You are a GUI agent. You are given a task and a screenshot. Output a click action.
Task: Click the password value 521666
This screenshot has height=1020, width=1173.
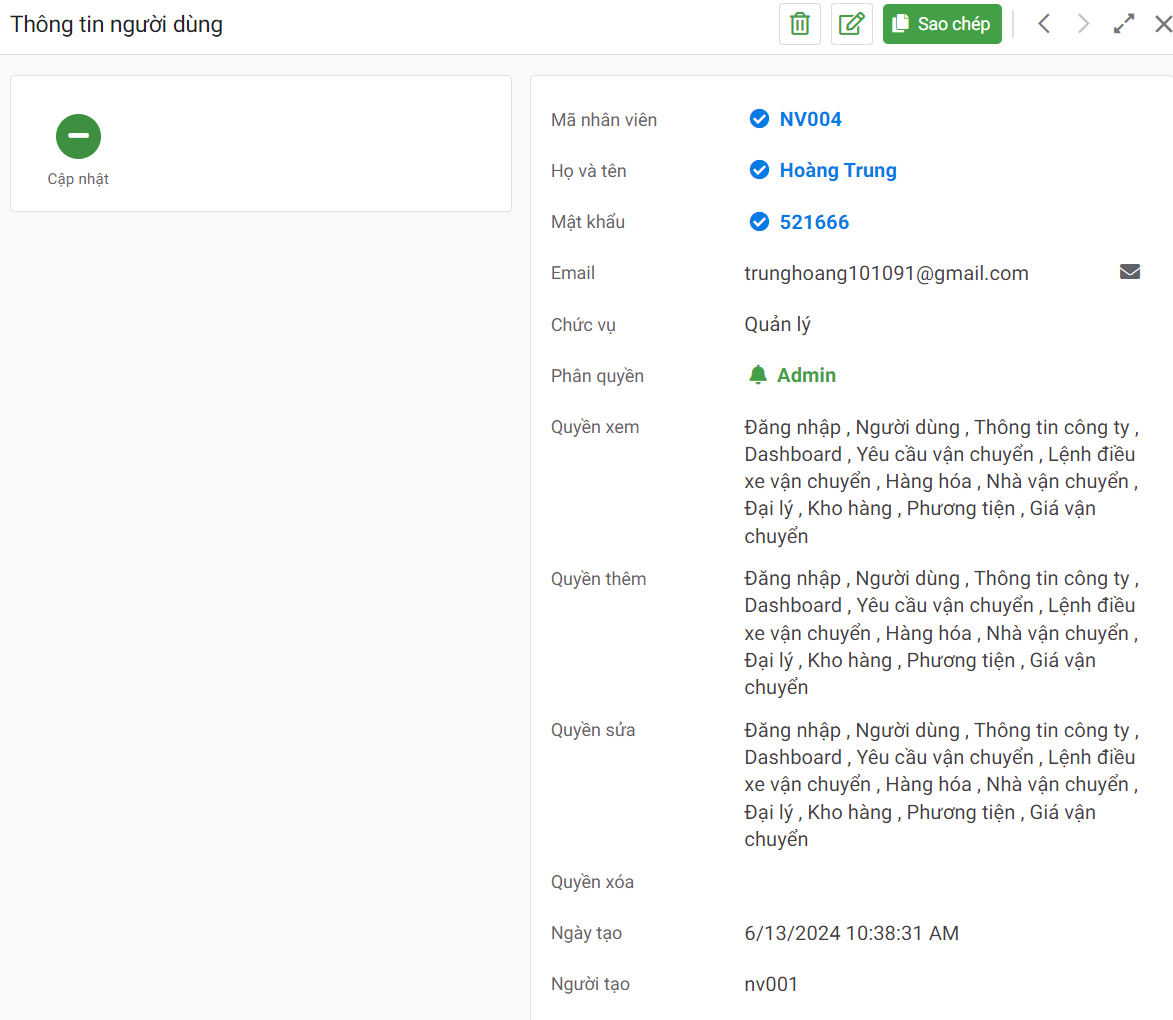[x=814, y=222]
